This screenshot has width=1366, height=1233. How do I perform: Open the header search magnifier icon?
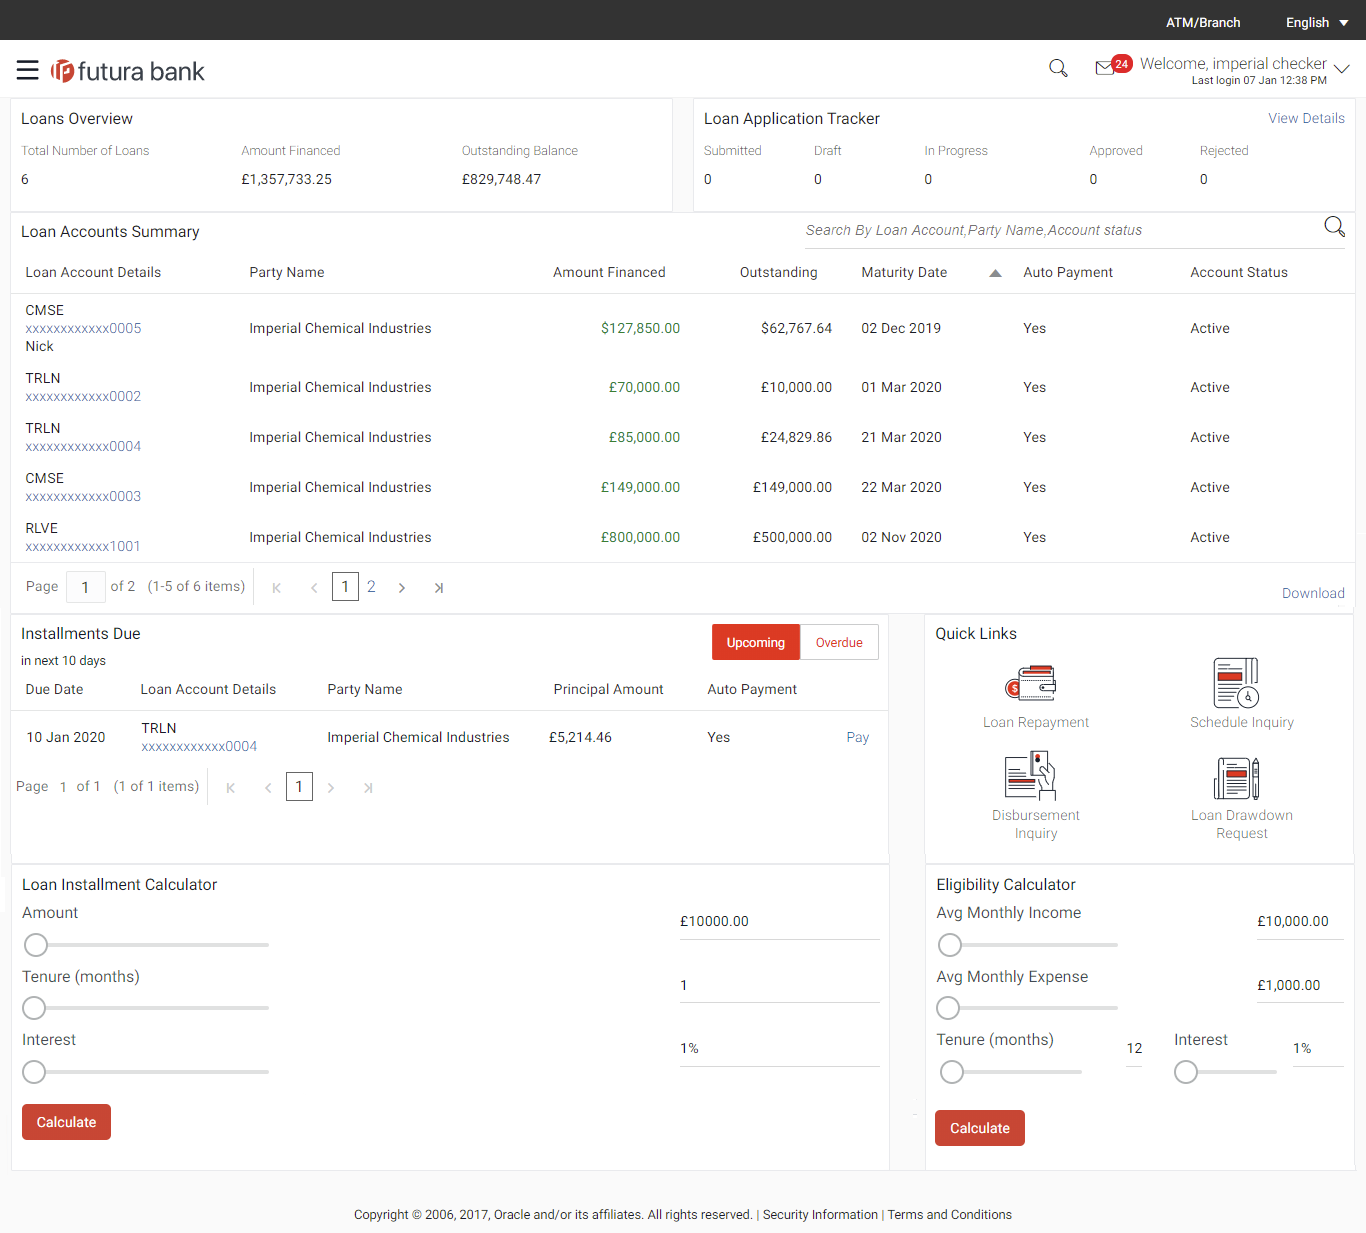1058,68
